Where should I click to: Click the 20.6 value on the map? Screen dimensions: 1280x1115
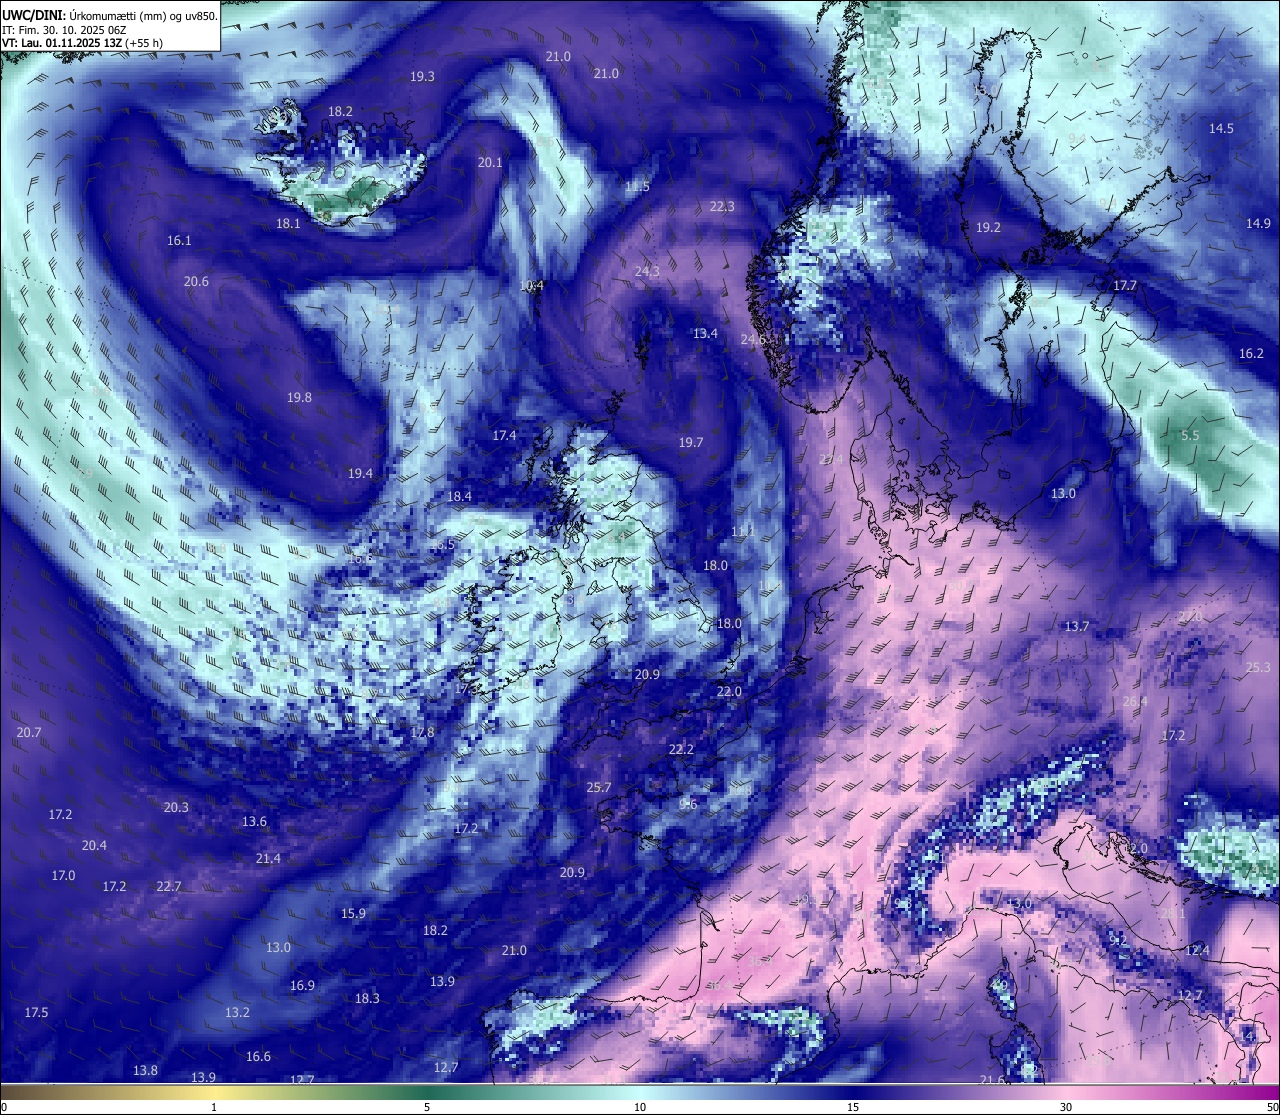[x=196, y=282]
